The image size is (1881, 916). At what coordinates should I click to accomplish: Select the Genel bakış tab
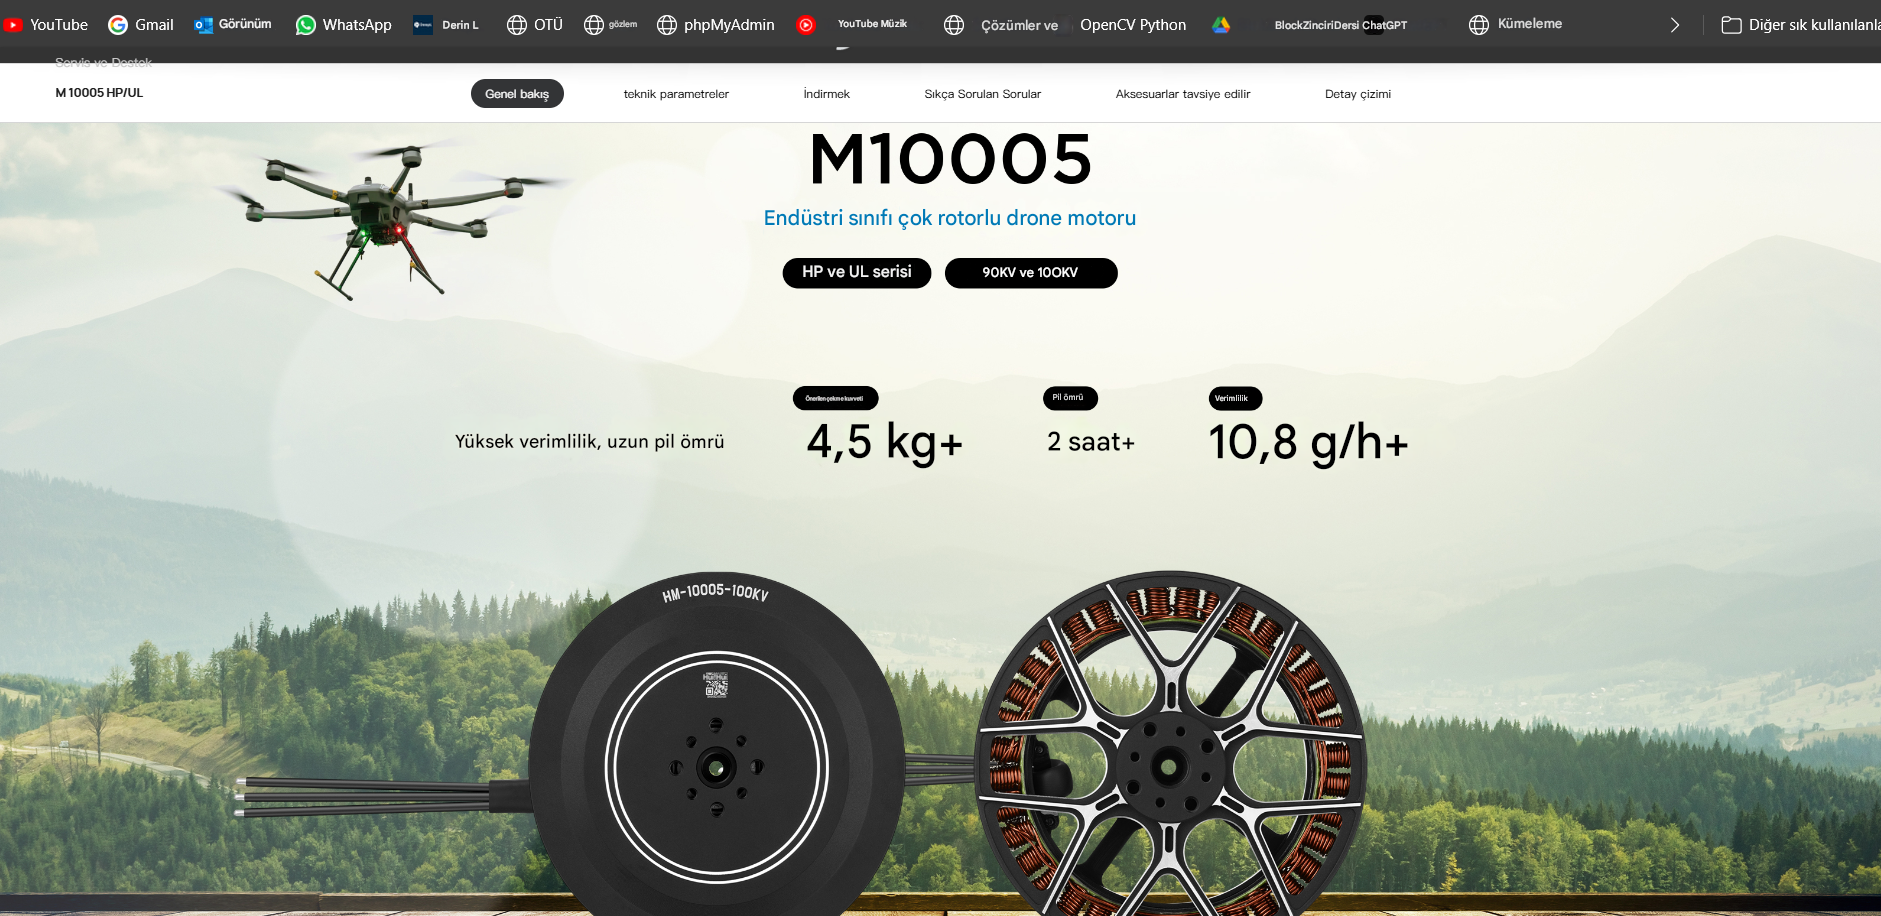coord(517,94)
